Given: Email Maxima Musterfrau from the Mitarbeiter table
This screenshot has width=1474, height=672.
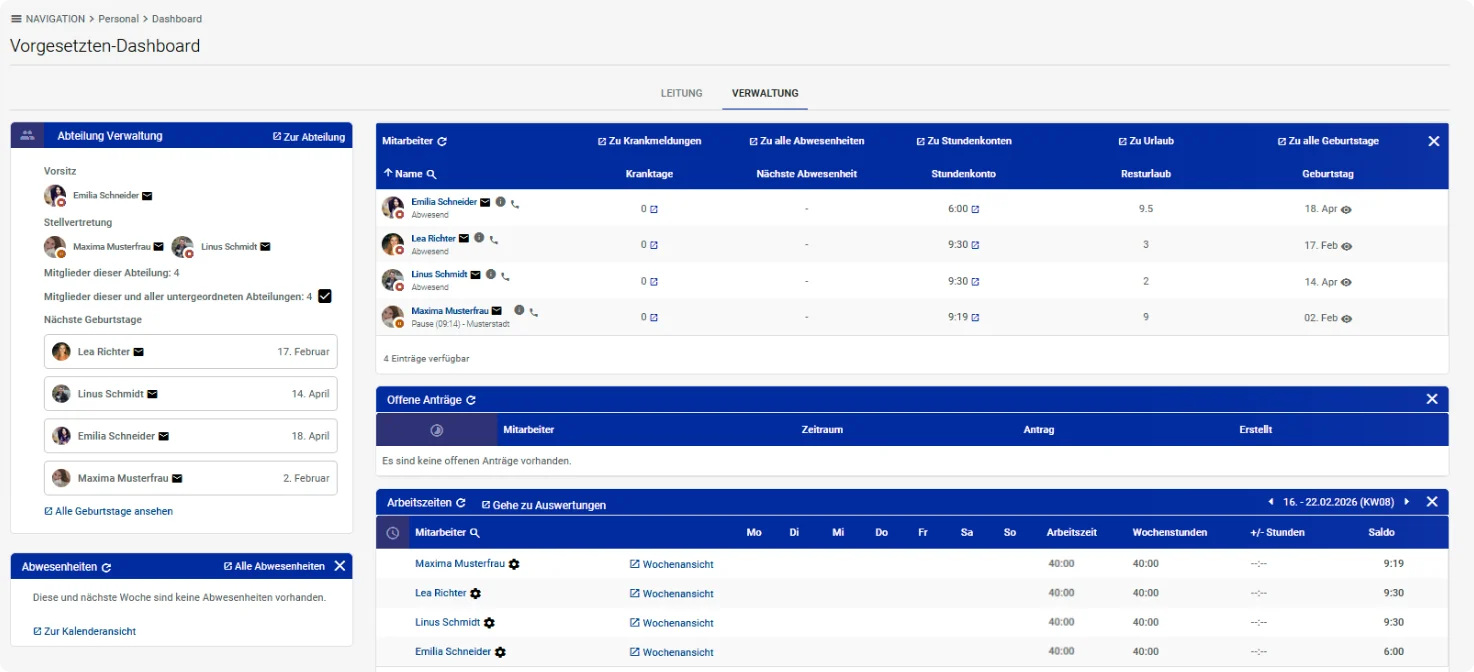Looking at the screenshot, I should click(x=497, y=311).
